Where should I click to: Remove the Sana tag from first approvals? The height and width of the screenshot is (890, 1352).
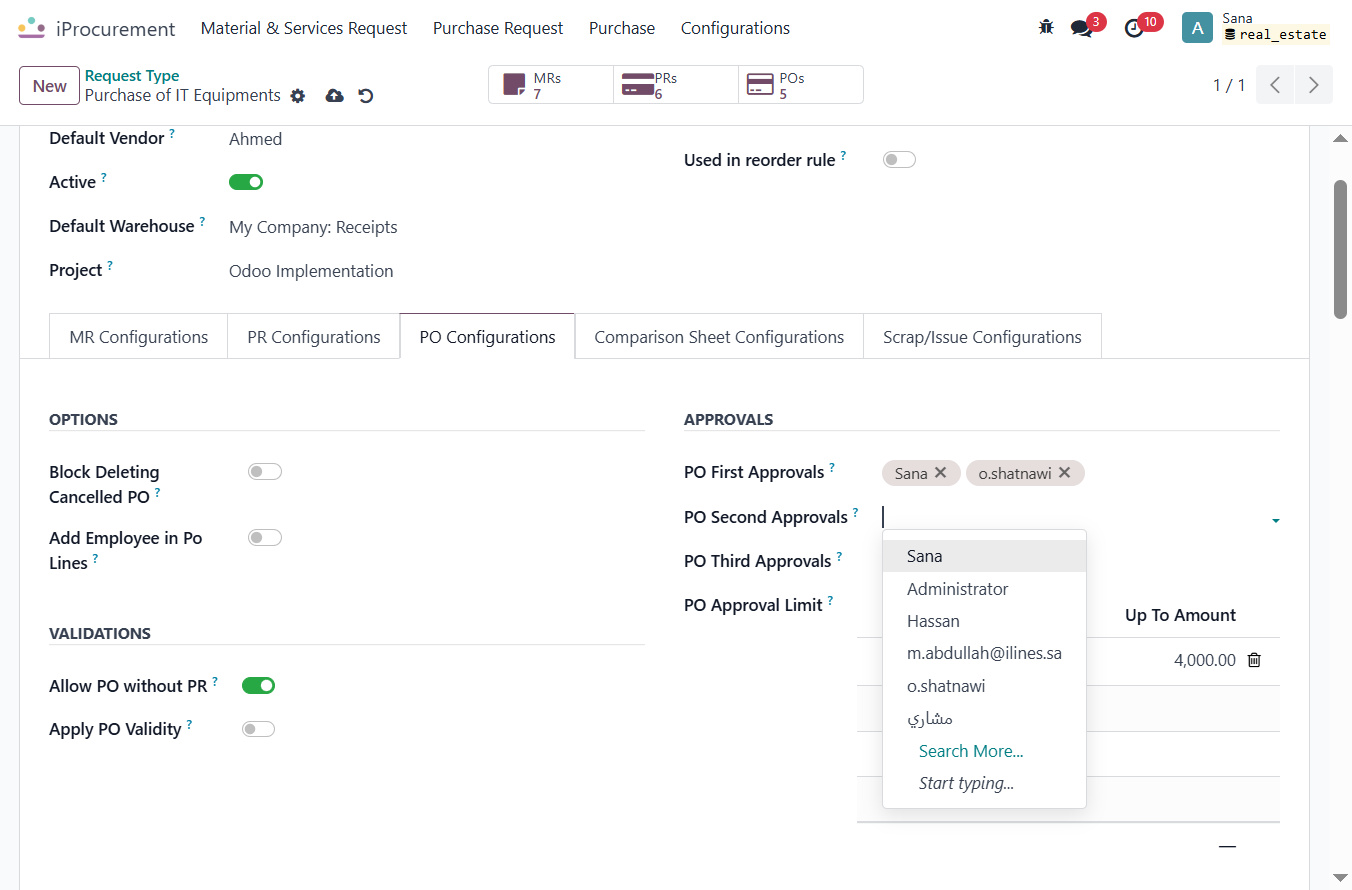pyautogui.click(x=940, y=473)
